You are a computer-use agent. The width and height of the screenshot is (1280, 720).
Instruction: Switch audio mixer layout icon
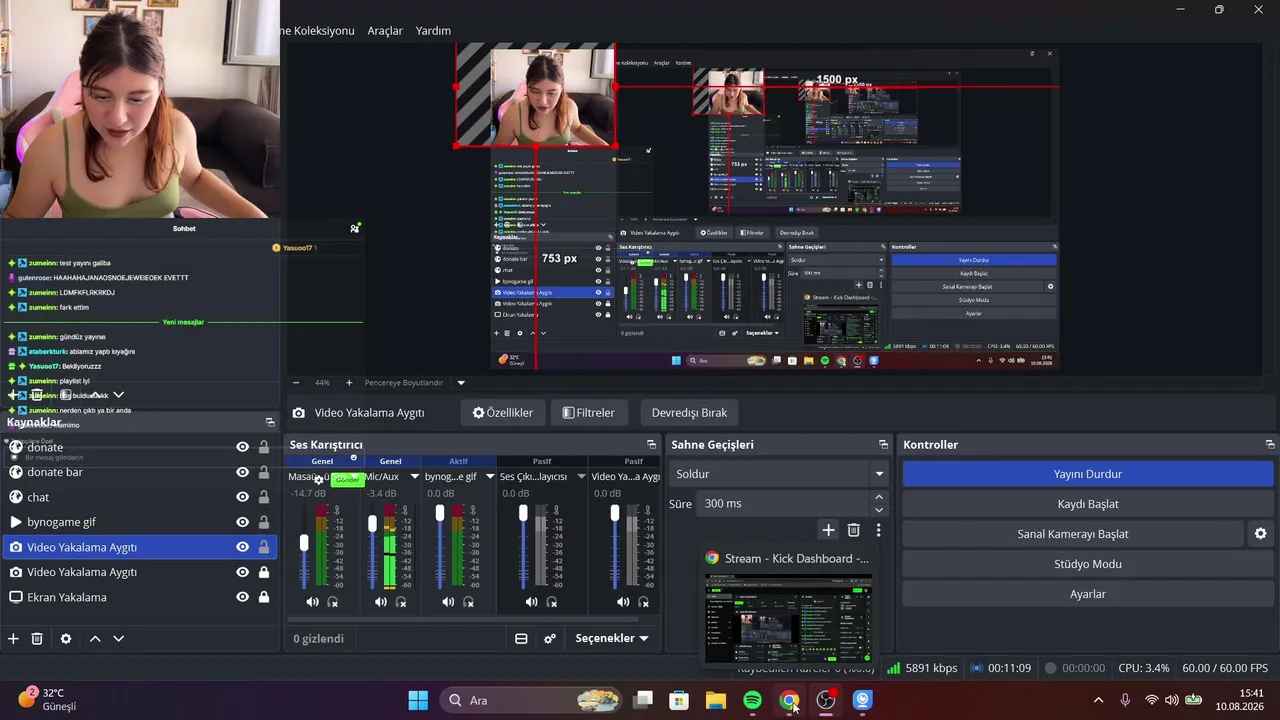point(521,639)
